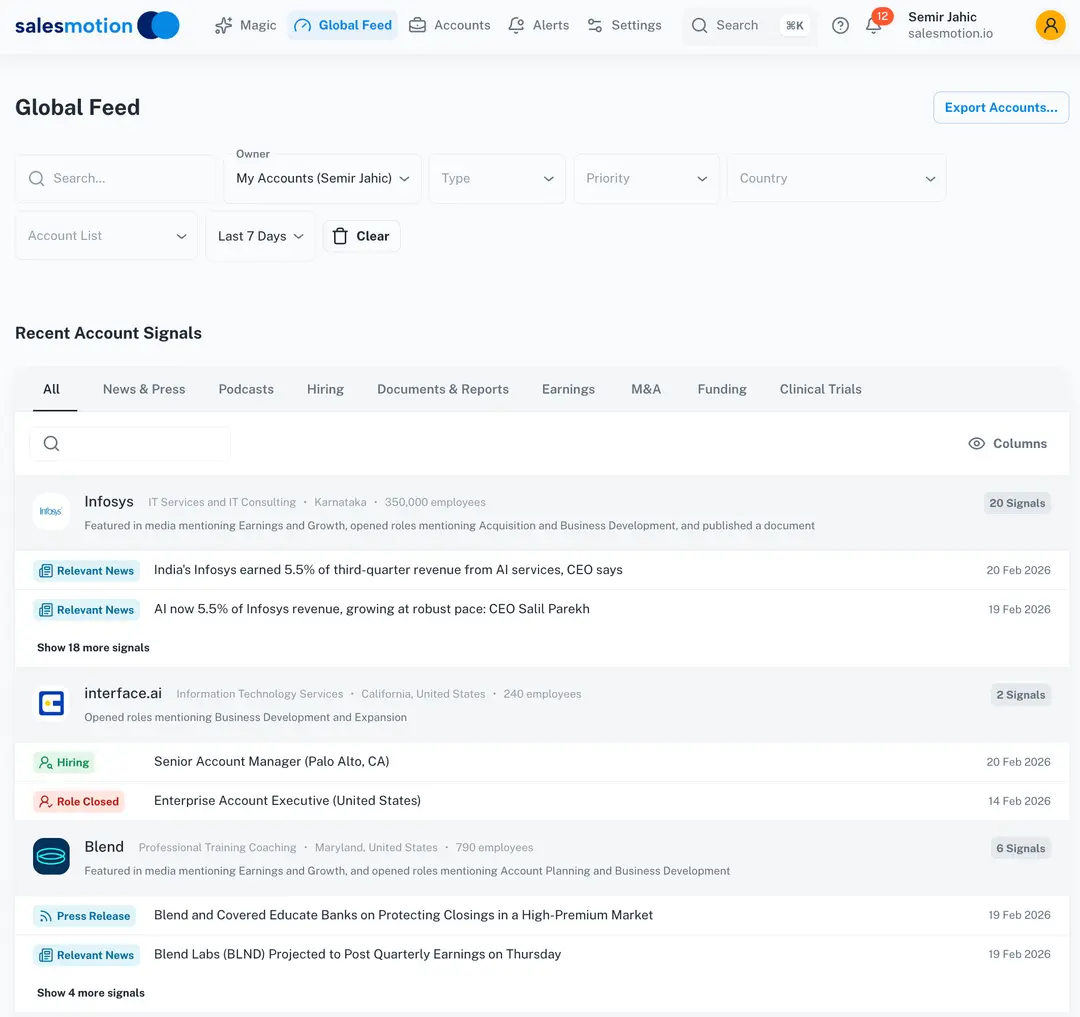Open the Magic sparkle icon
1080x1017 pixels.
[x=223, y=25]
